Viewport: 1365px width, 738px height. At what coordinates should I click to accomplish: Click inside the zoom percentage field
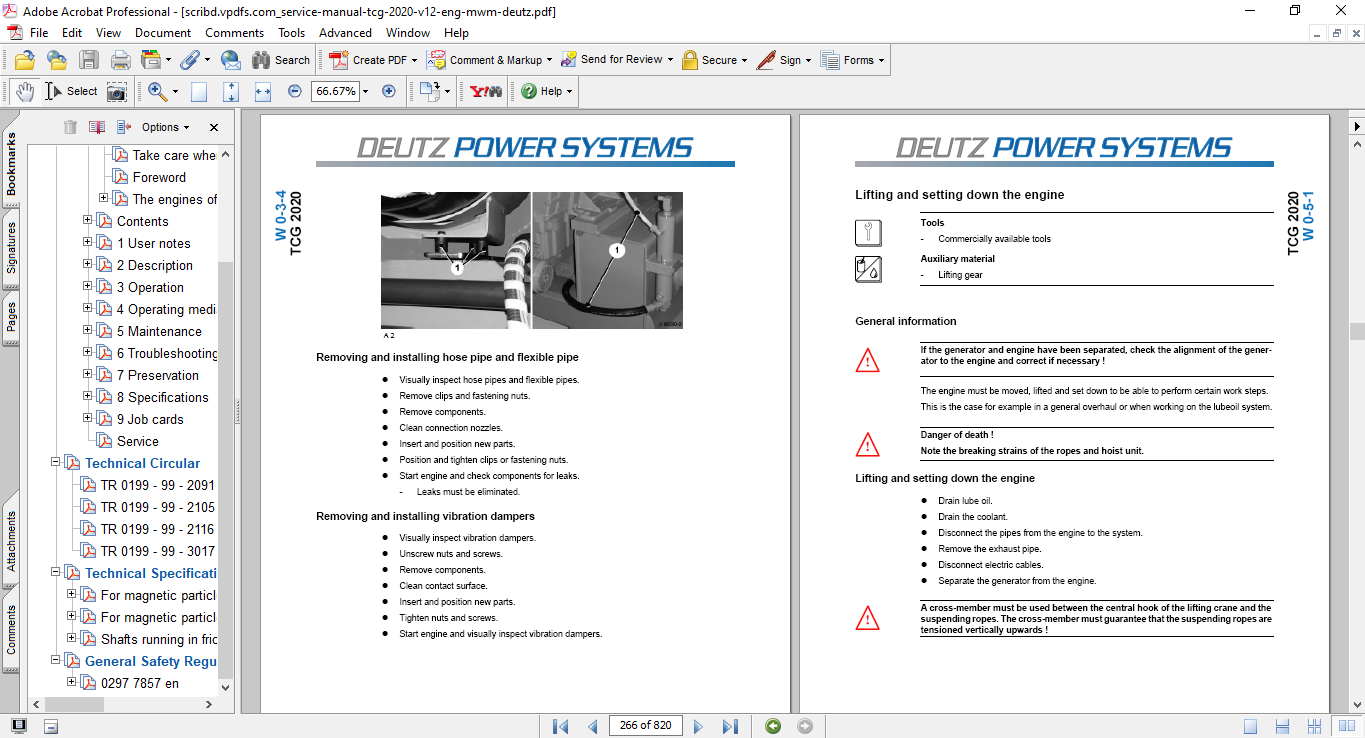[x=334, y=91]
